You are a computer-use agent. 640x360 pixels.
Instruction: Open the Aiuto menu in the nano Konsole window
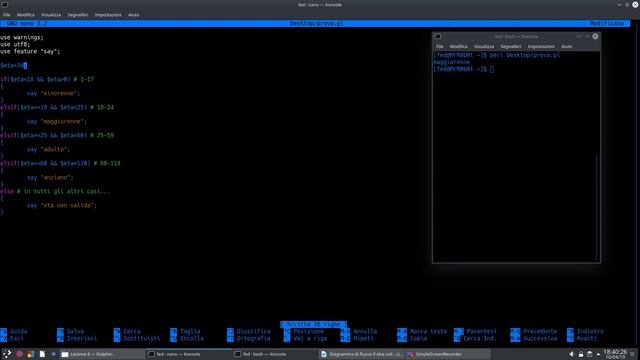(133, 15)
